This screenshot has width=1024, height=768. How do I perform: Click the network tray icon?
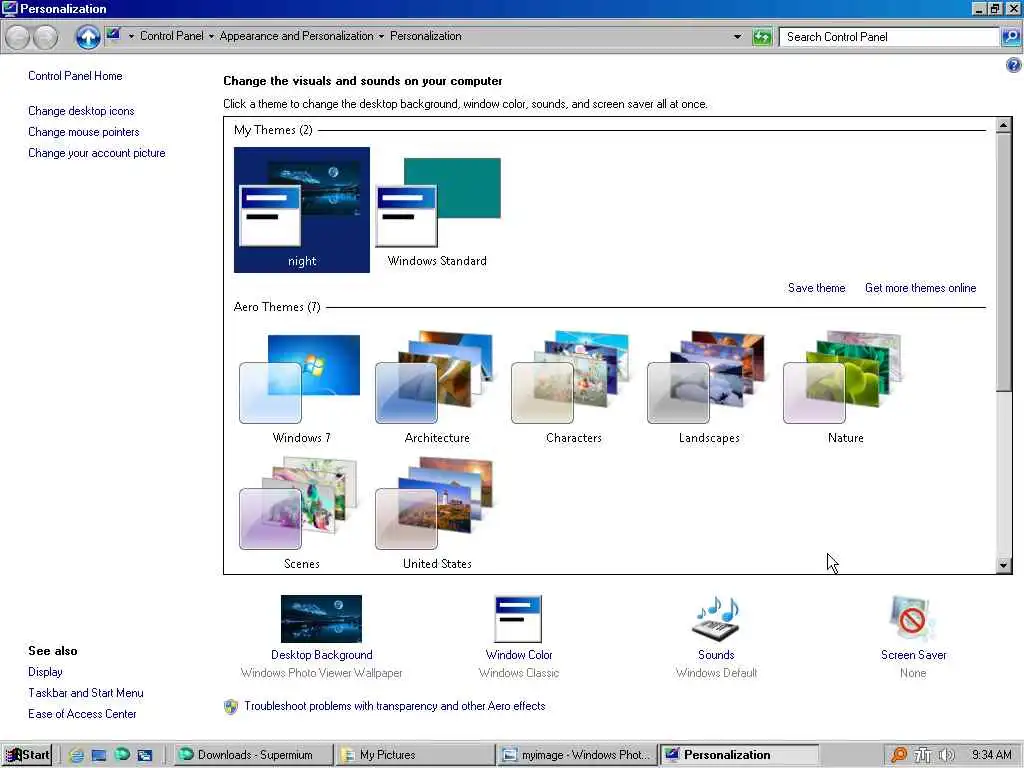coord(922,755)
